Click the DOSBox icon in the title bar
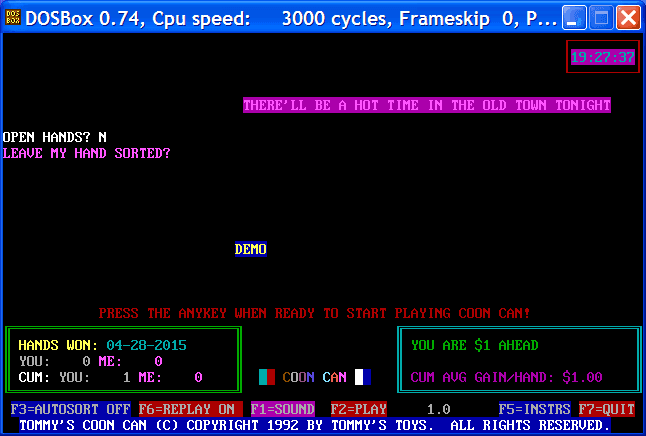Image resolution: width=646 pixels, height=436 pixels. (13, 18)
